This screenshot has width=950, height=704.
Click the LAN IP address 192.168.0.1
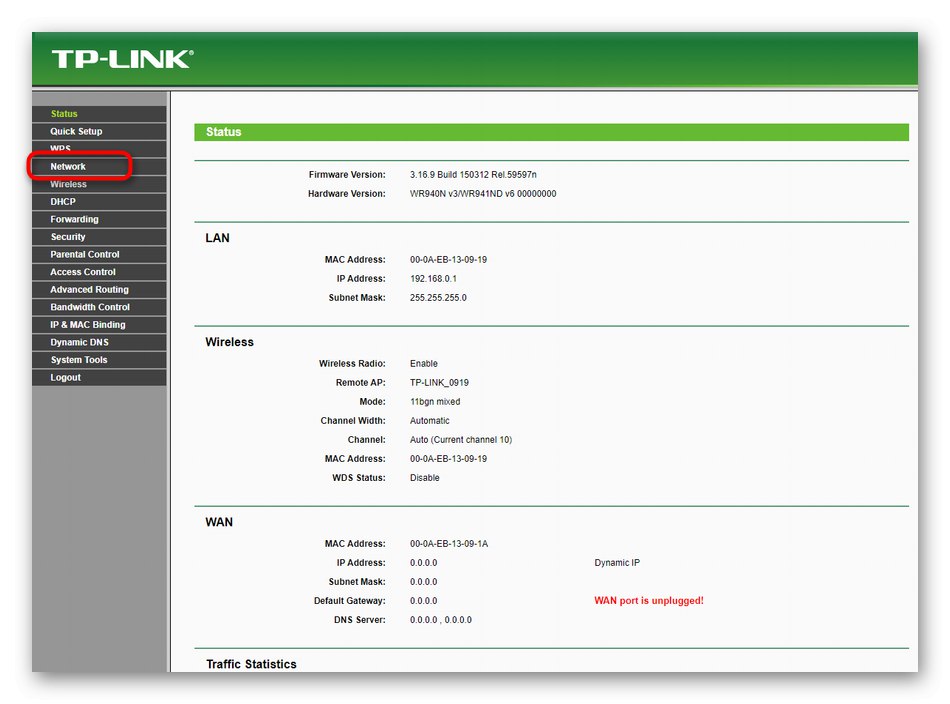433,279
